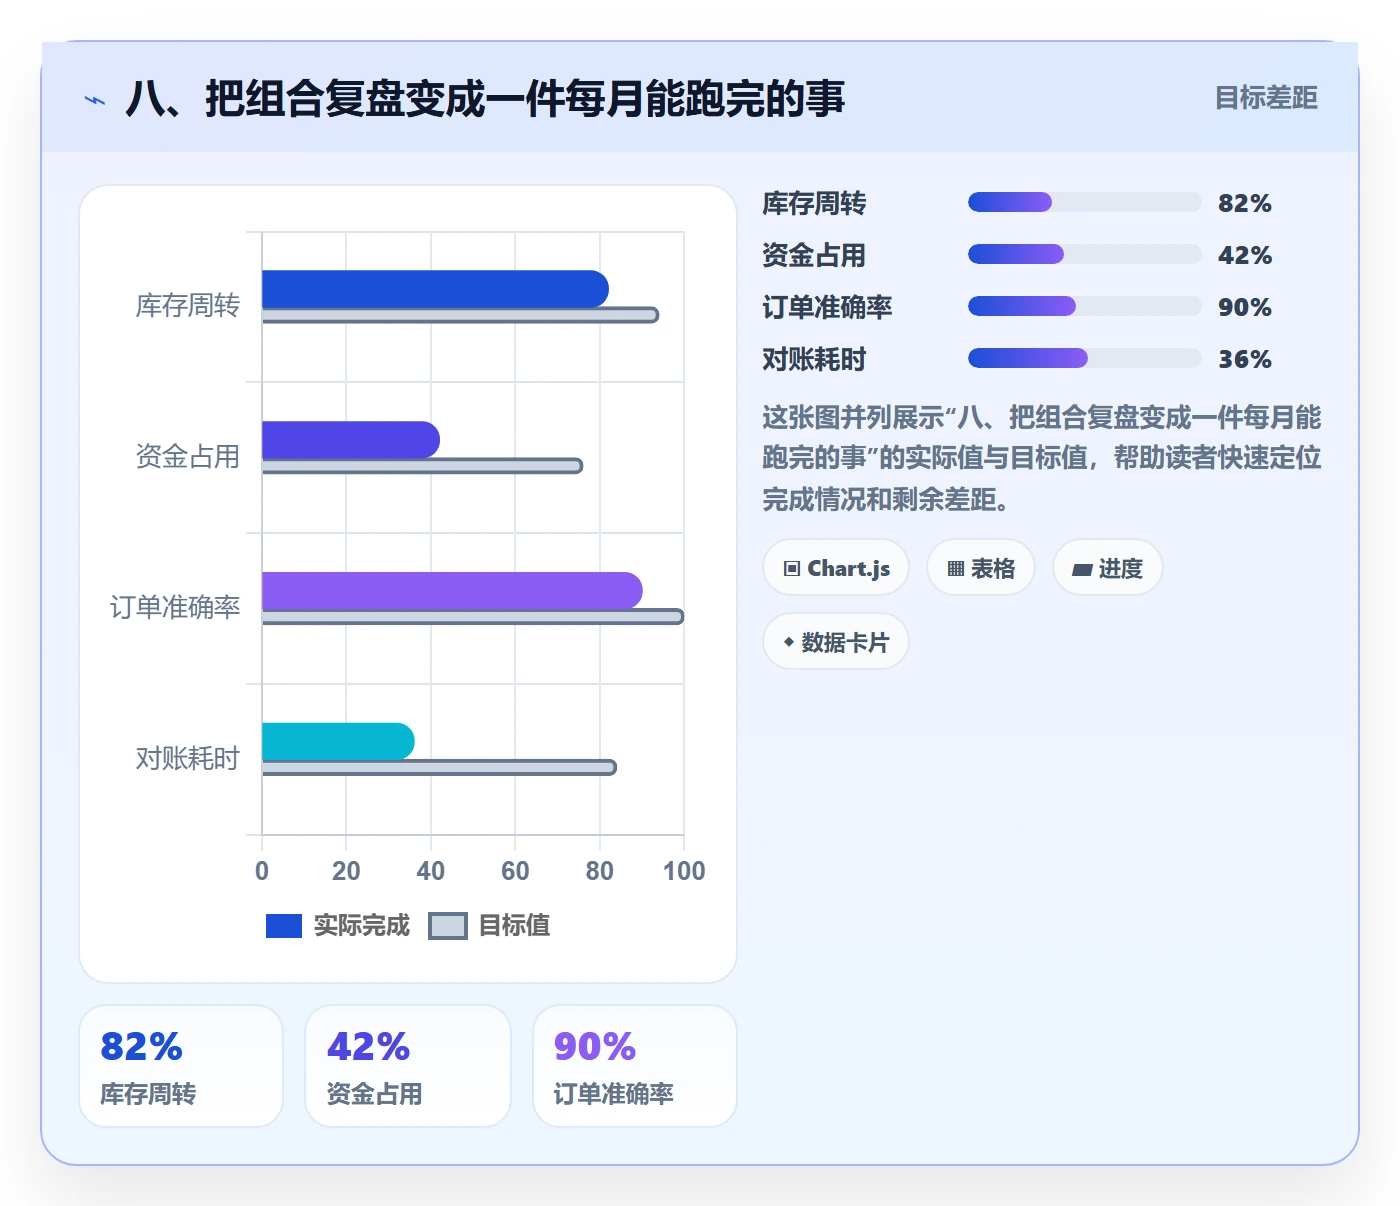Click the gray target bar for 库存周转
This screenshot has width=1400, height=1206.
tap(460, 315)
